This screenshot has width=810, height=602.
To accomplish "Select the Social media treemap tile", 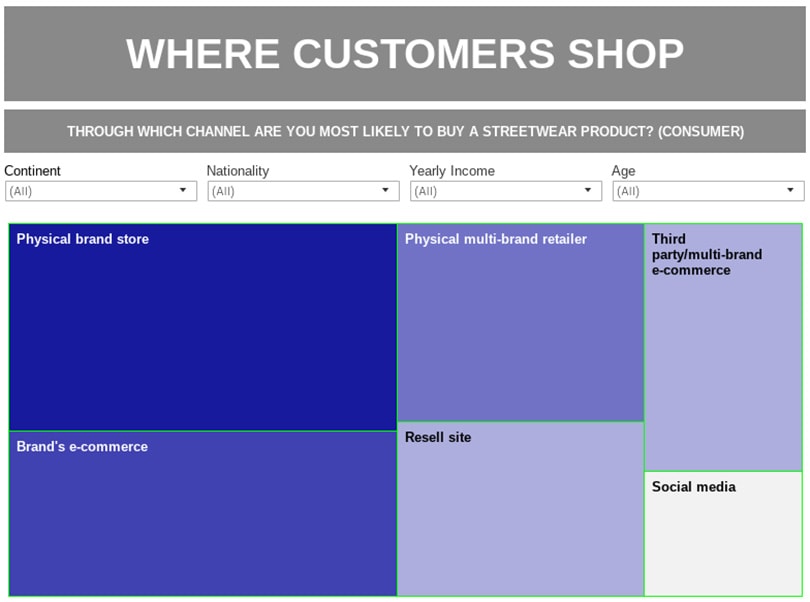I will tap(723, 534).
